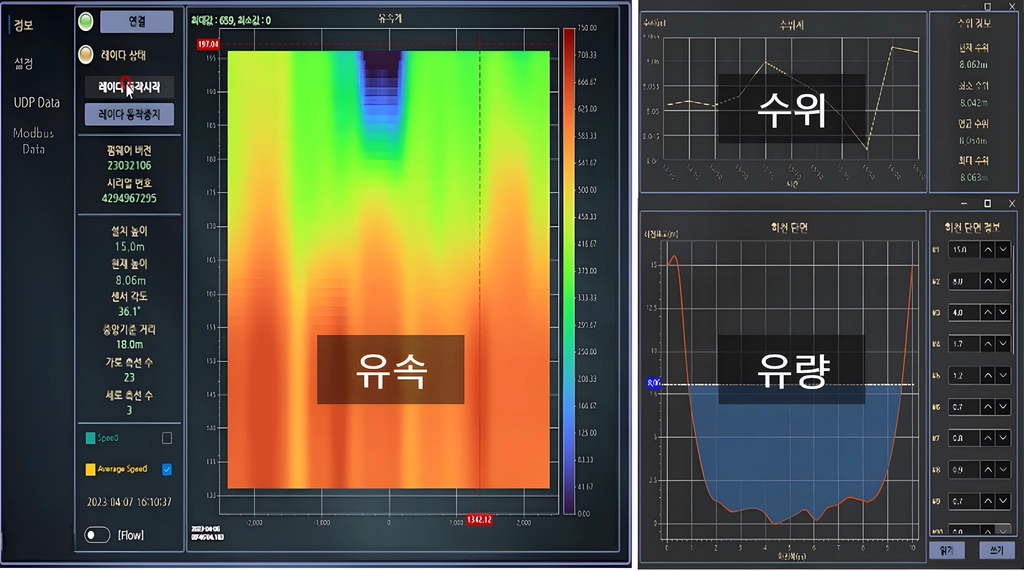Click the 1.2 cross-section input field
The image size is (1024, 571).
point(964,376)
